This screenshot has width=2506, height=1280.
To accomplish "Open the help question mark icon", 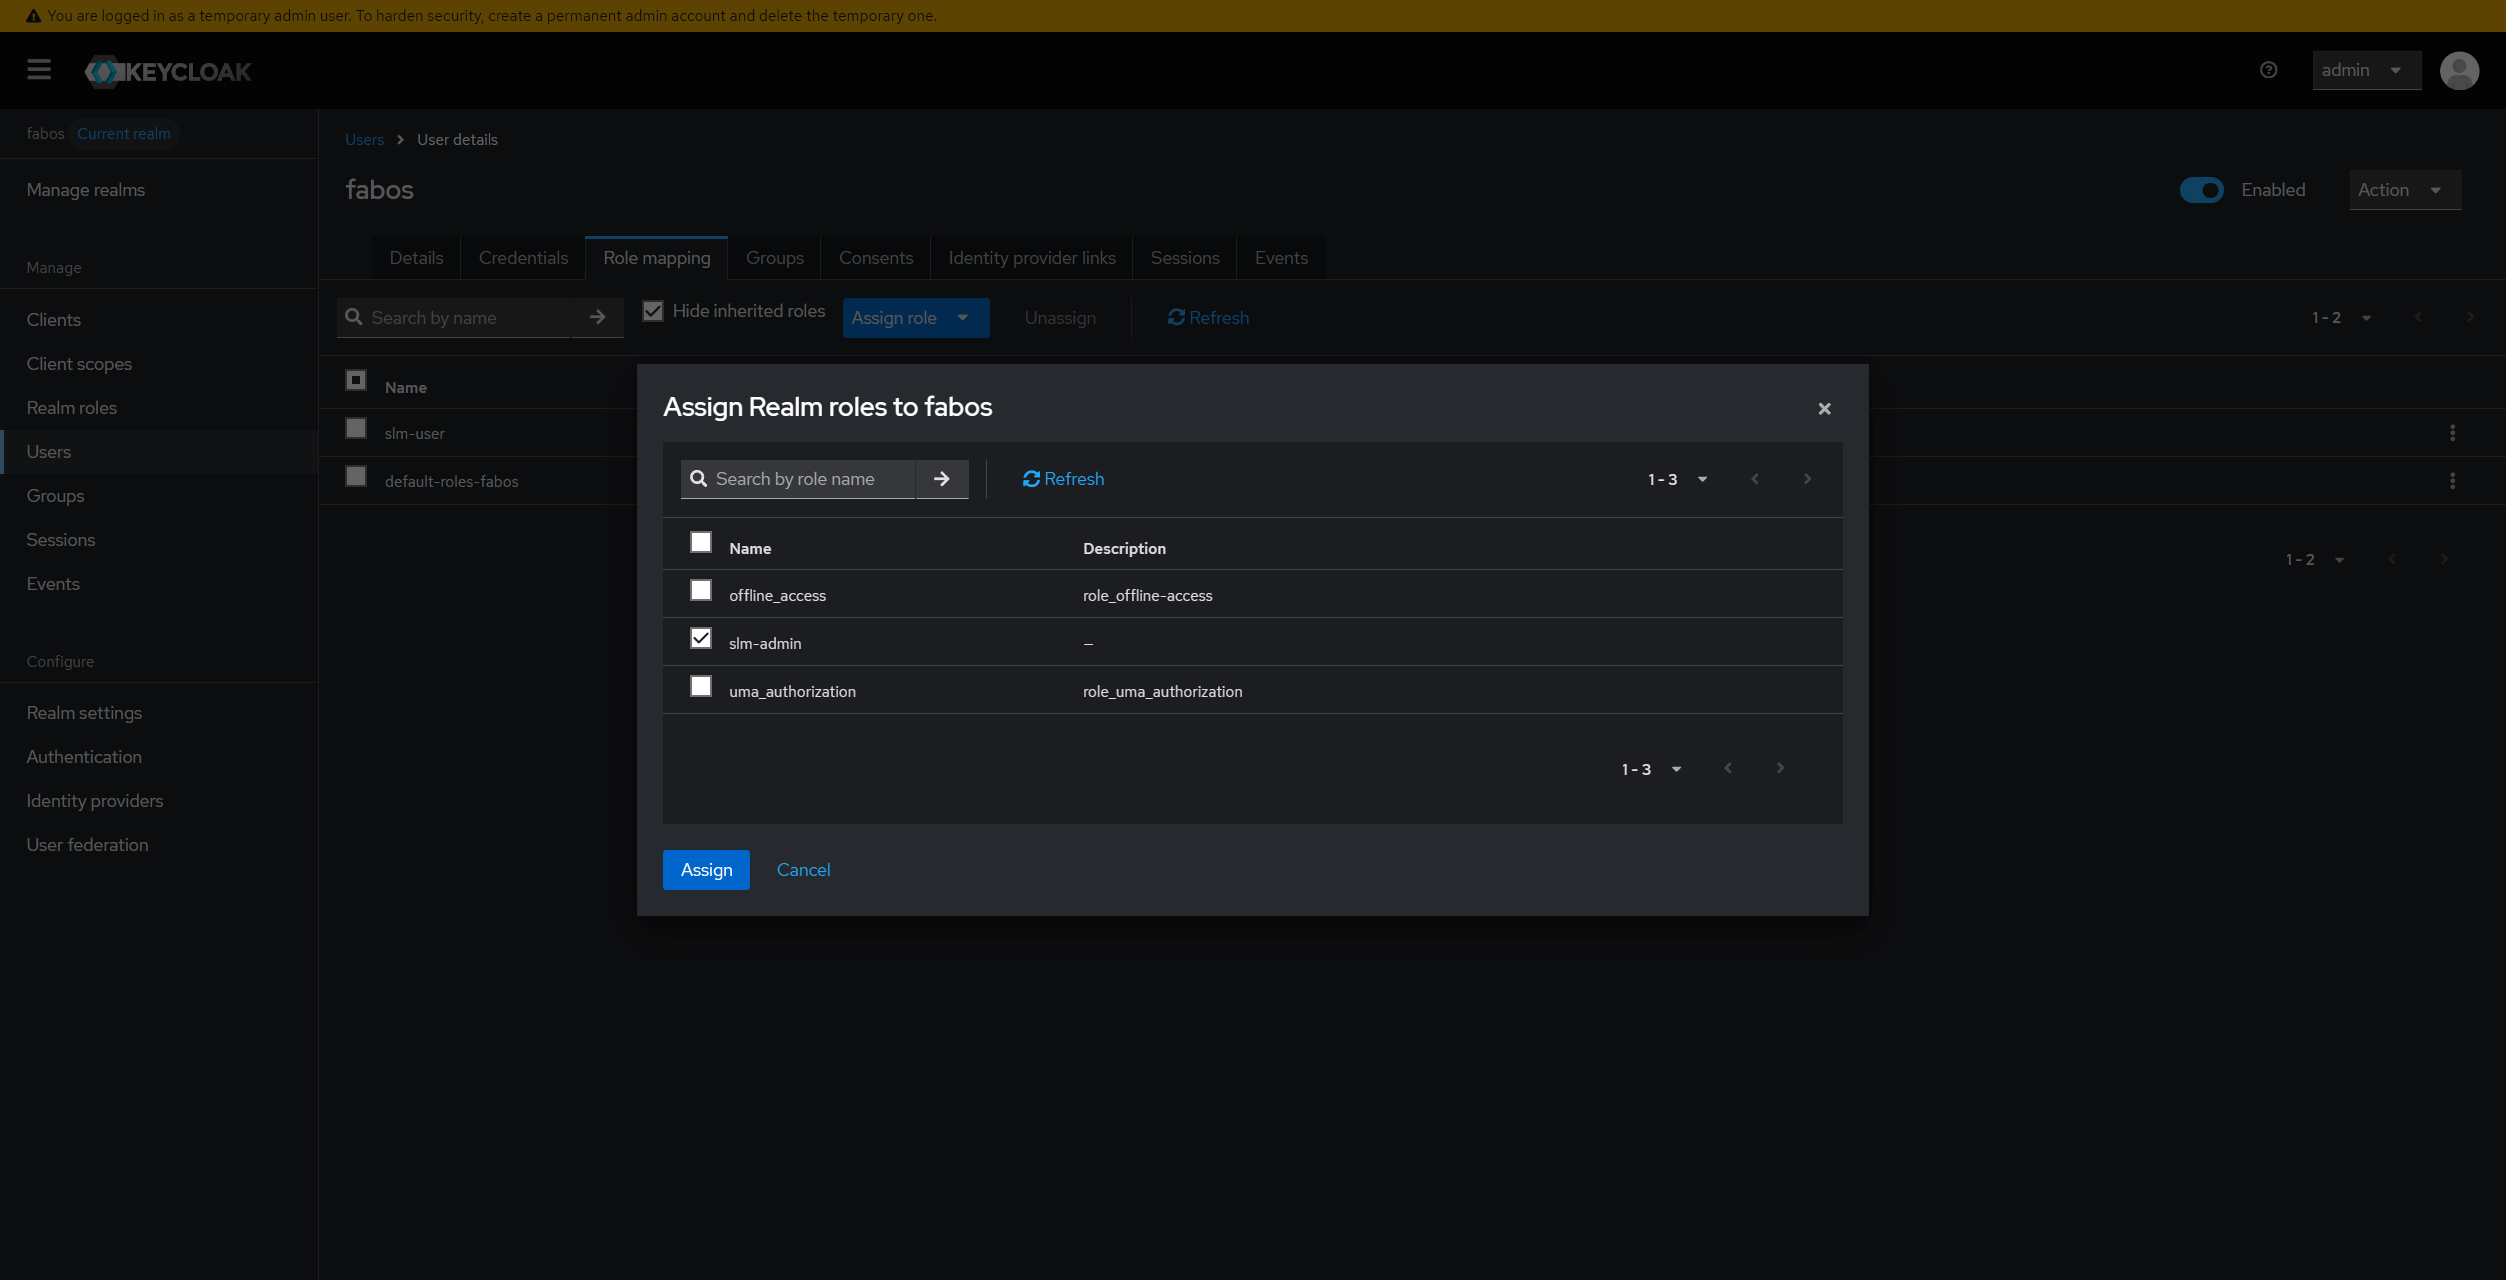I will (x=2268, y=70).
